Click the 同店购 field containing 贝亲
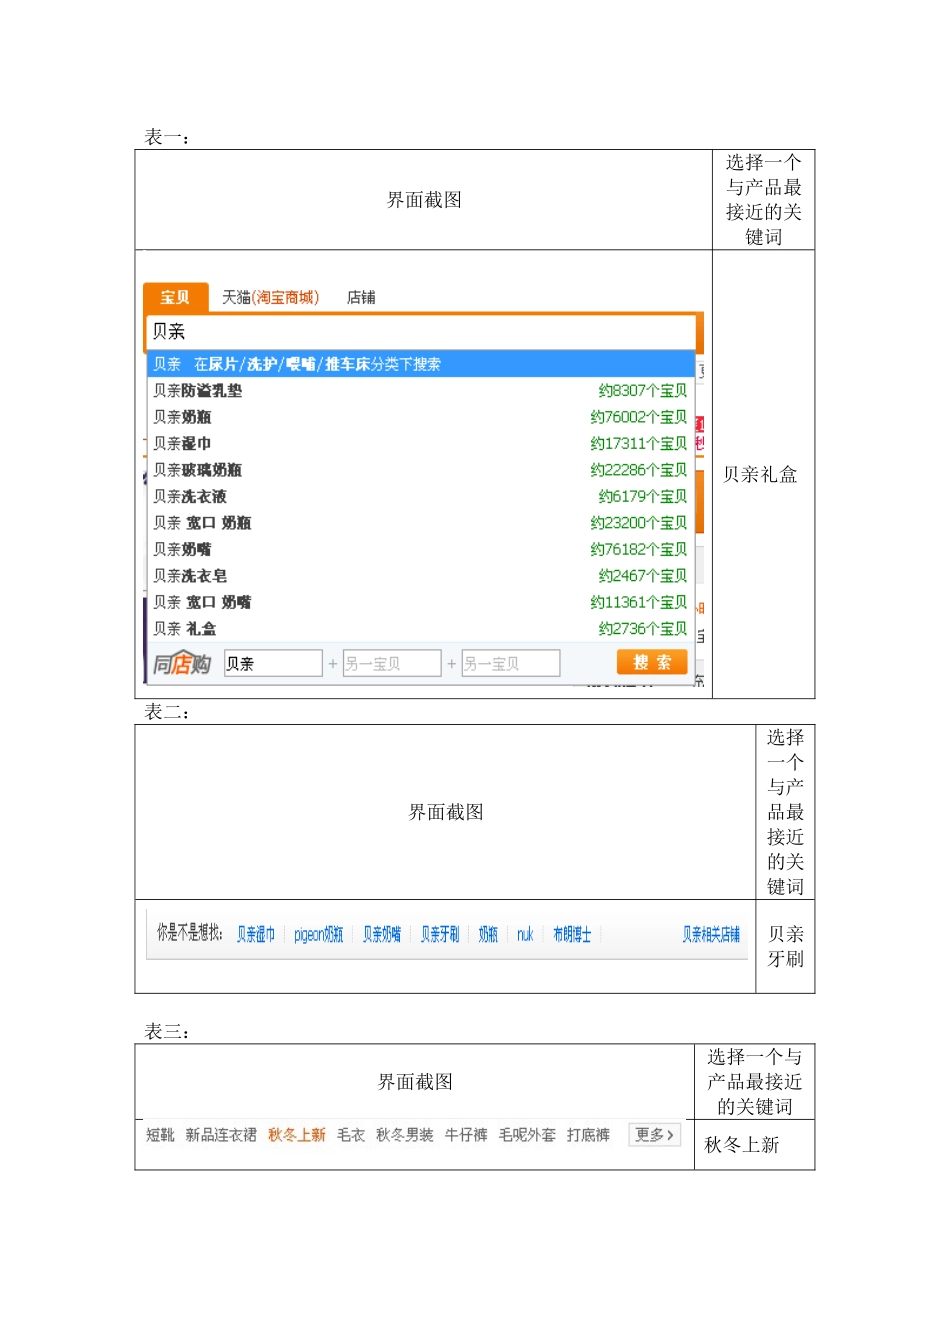The image size is (950, 1344). coord(273,663)
